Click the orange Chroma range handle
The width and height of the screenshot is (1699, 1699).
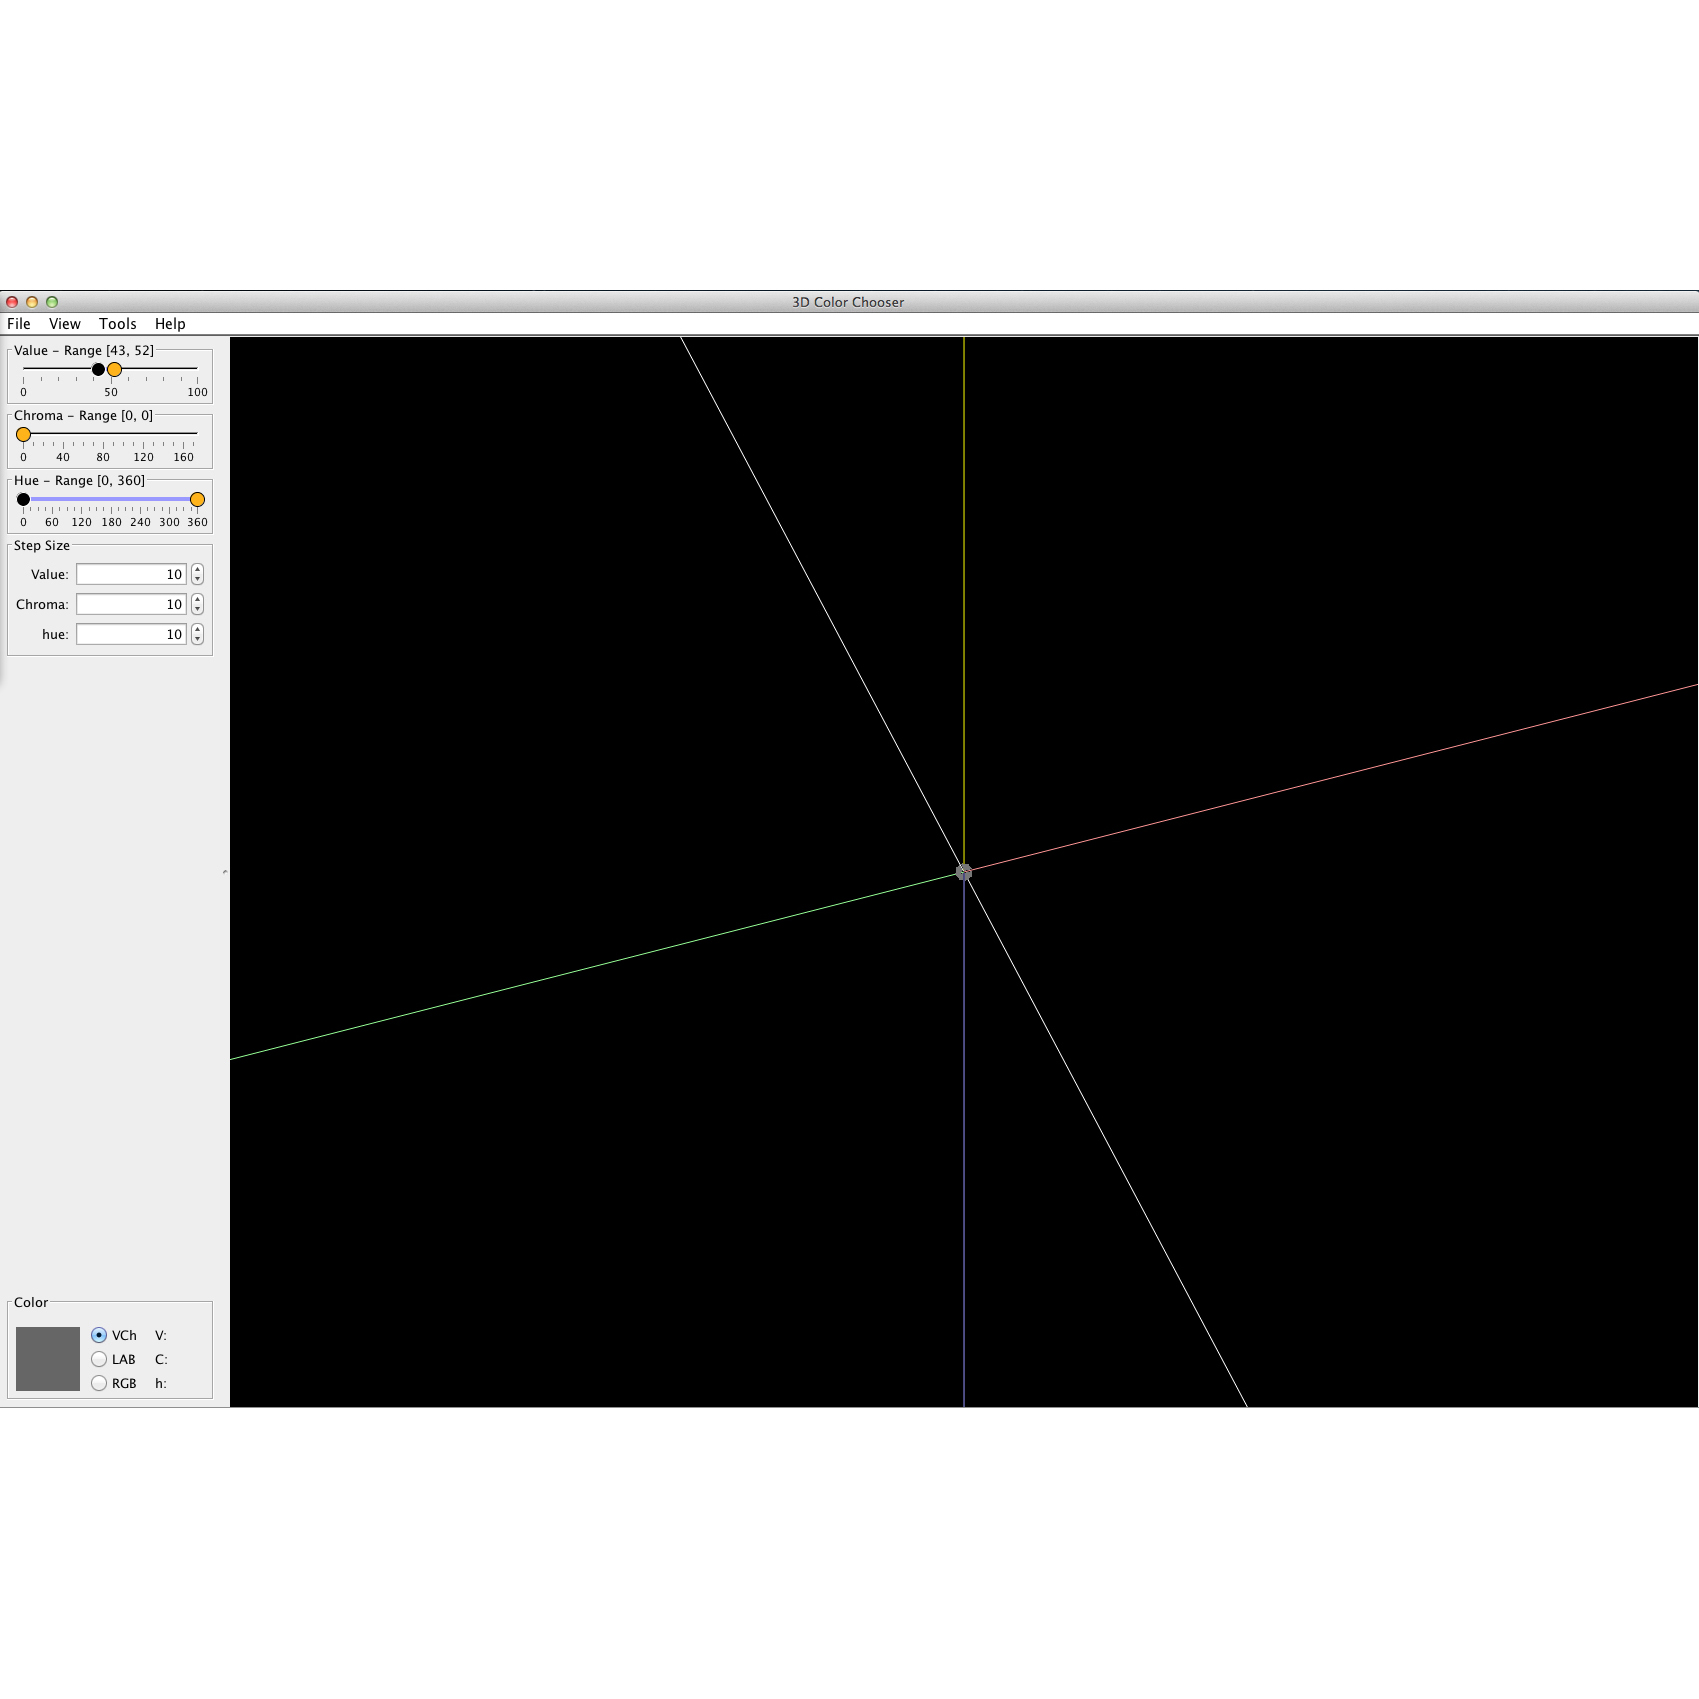(23, 434)
